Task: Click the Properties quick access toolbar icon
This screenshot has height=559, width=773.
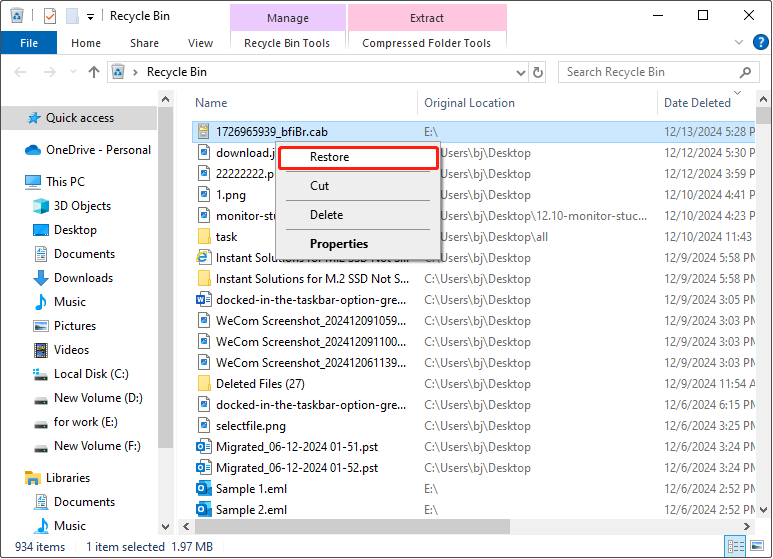Action: tap(50, 16)
